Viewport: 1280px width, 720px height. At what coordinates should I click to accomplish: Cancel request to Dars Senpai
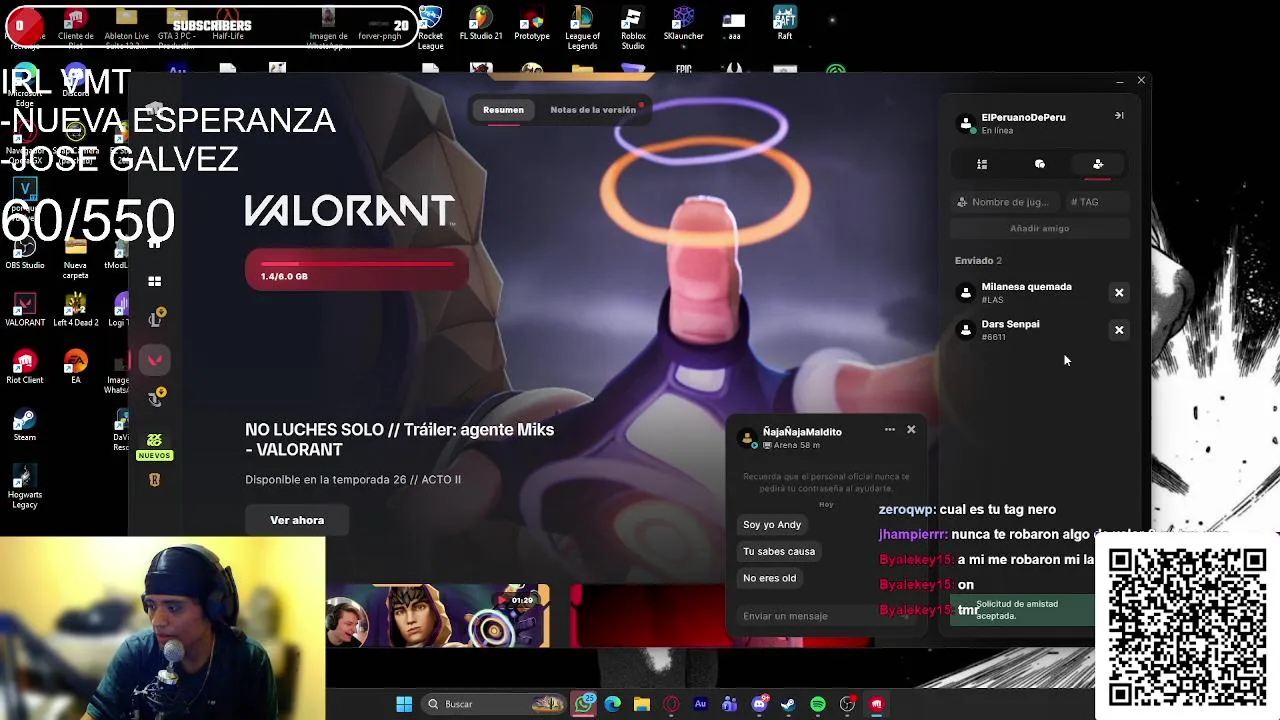click(1119, 330)
